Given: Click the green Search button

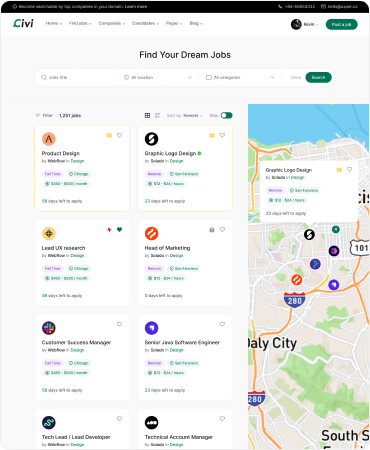Looking at the screenshot, I should 318,77.
